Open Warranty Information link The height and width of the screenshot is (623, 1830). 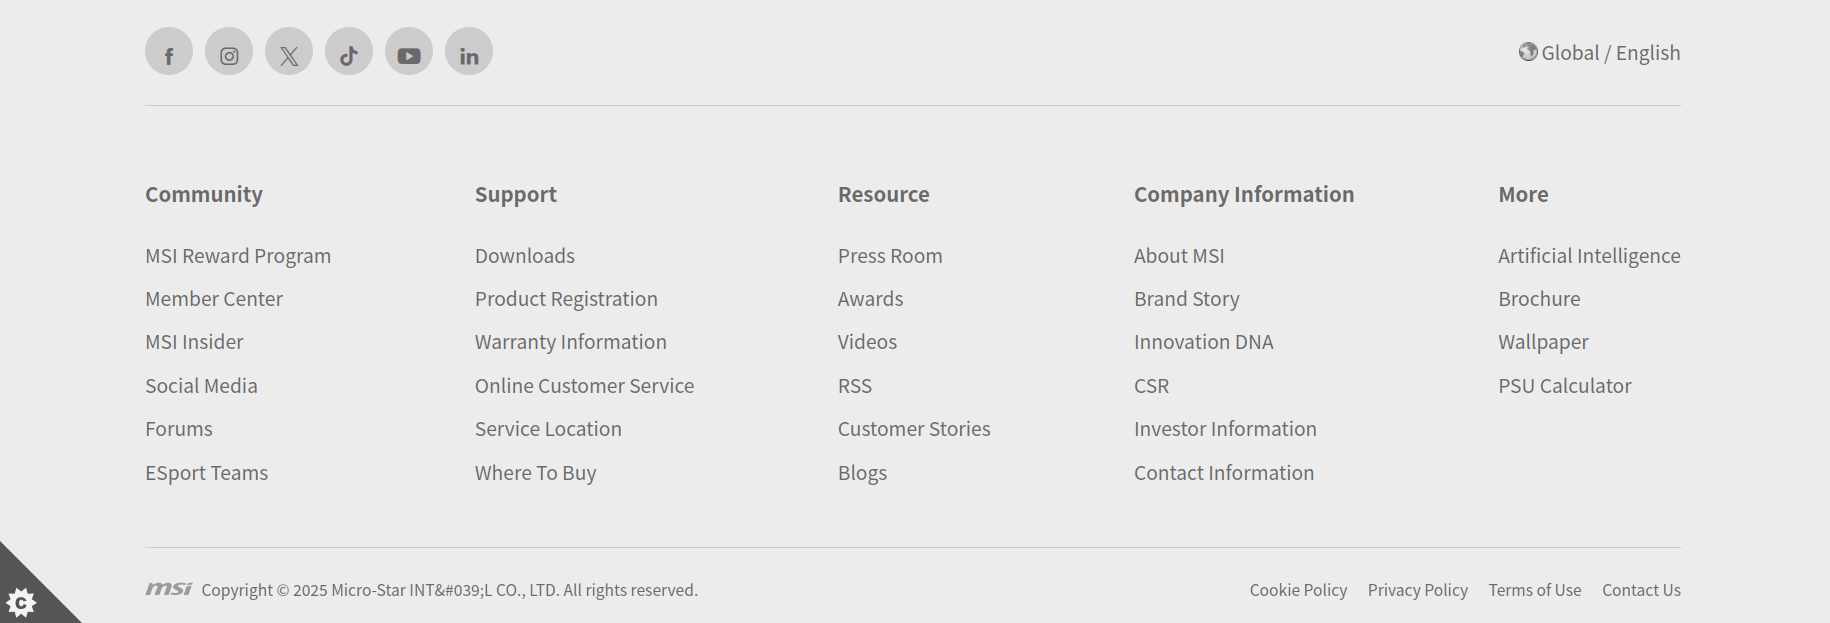570,342
